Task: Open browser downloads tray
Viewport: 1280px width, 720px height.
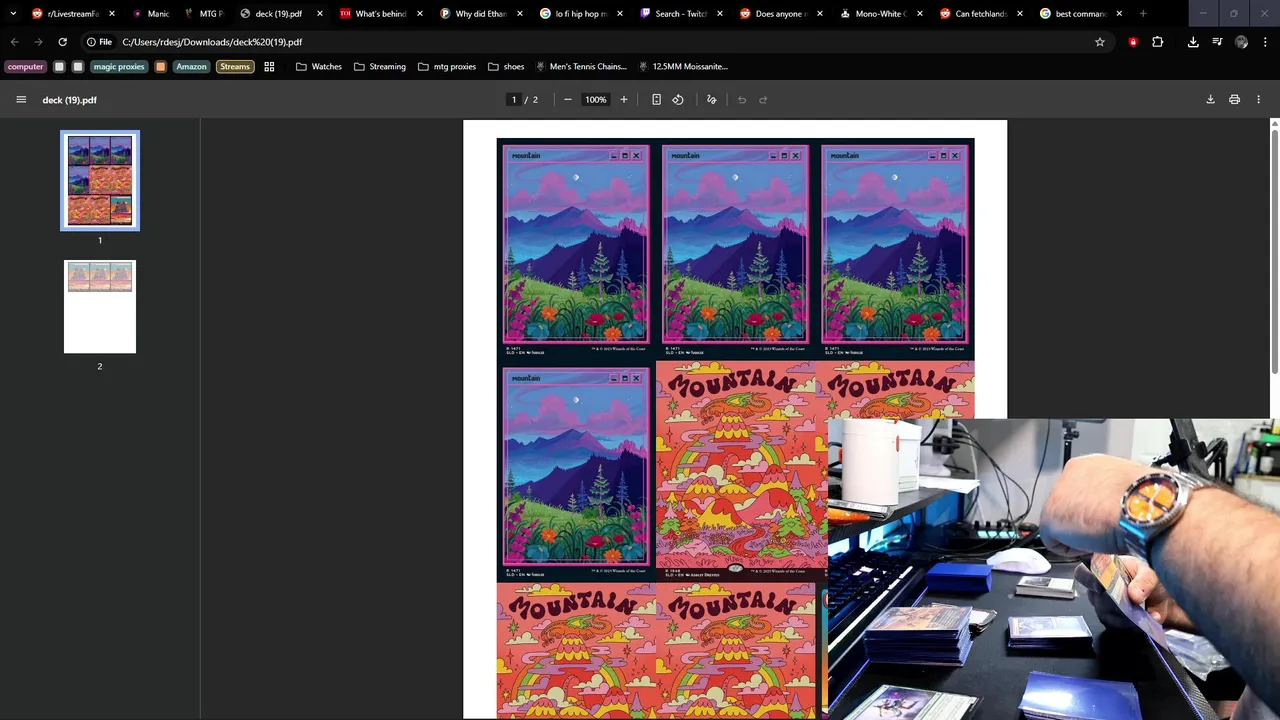Action: (1193, 42)
